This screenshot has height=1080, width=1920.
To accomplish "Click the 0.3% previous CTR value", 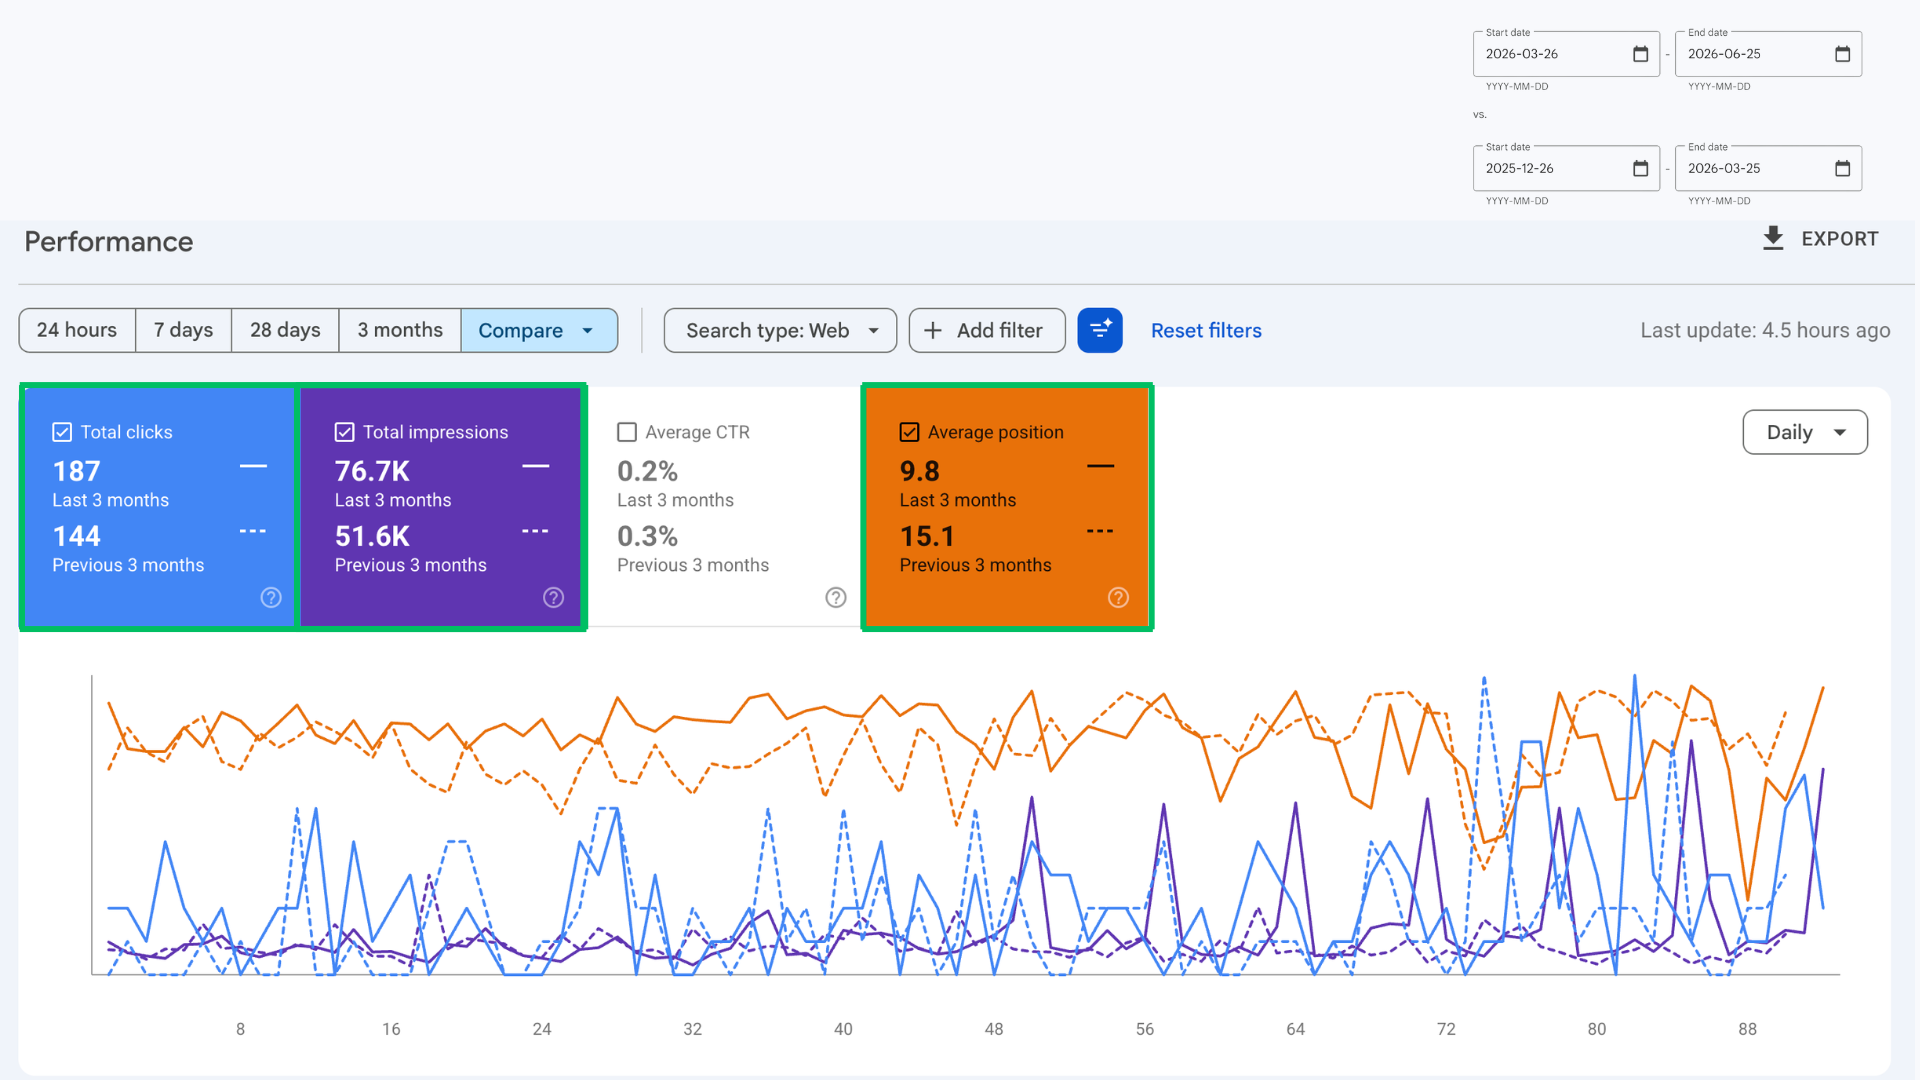I will pyautogui.click(x=647, y=536).
